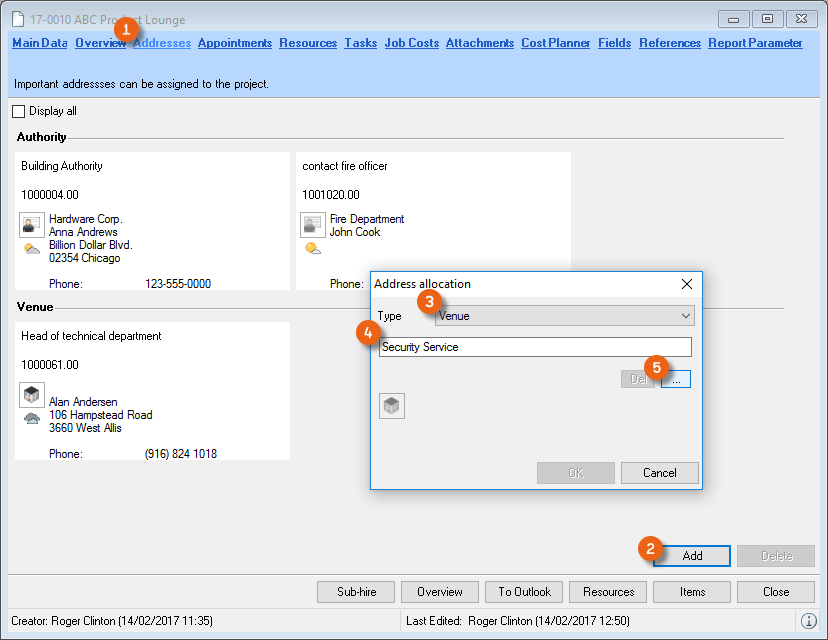Click the Hardware Corp. contact card icon

click(31, 224)
